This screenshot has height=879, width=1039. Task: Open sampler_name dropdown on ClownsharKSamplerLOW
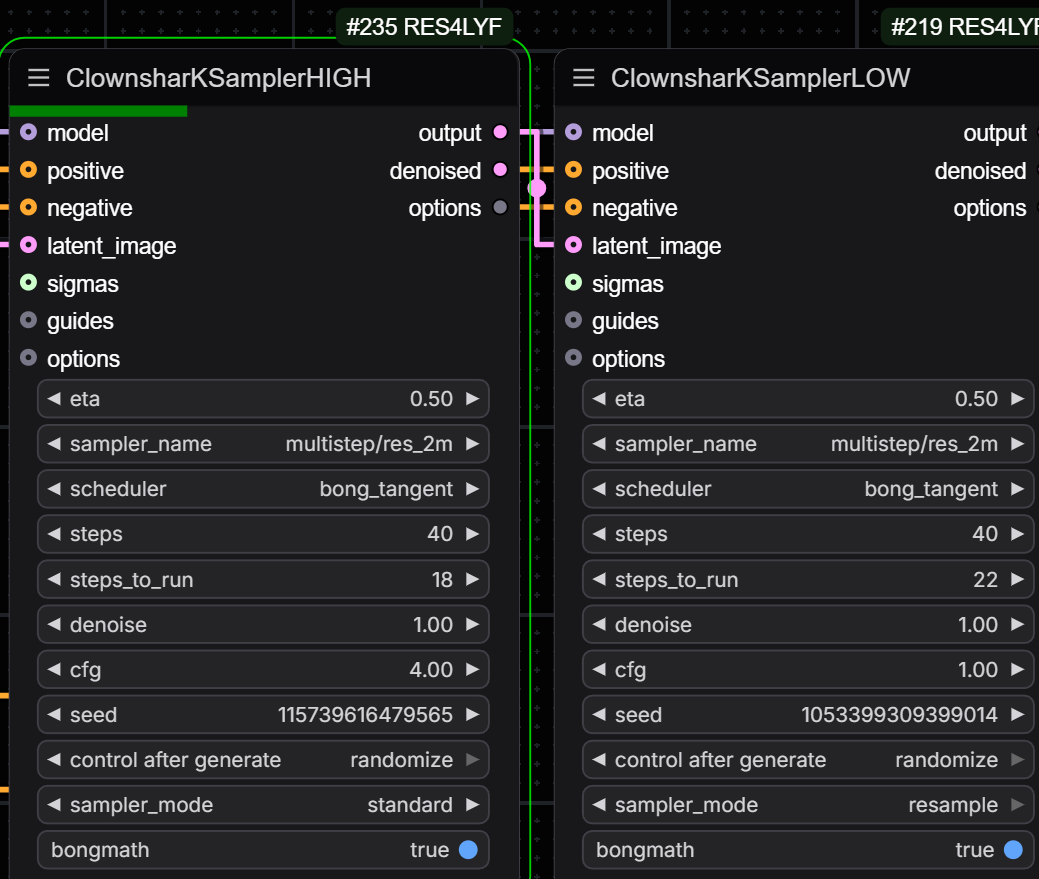pyautogui.click(x=808, y=444)
